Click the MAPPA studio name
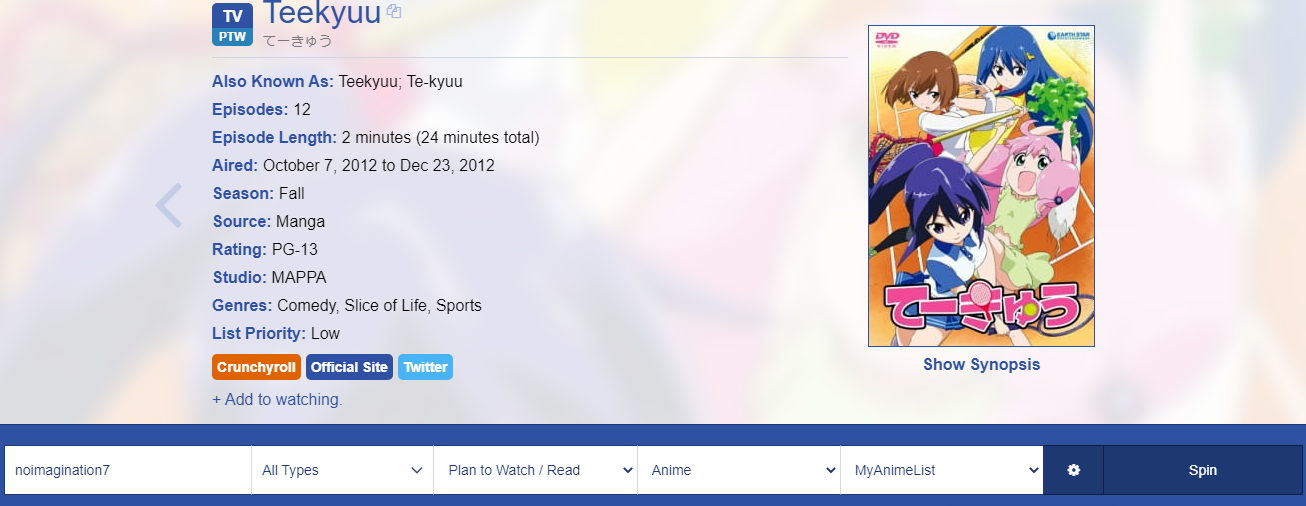Screen dimensions: 1306x506 point(299,277)
